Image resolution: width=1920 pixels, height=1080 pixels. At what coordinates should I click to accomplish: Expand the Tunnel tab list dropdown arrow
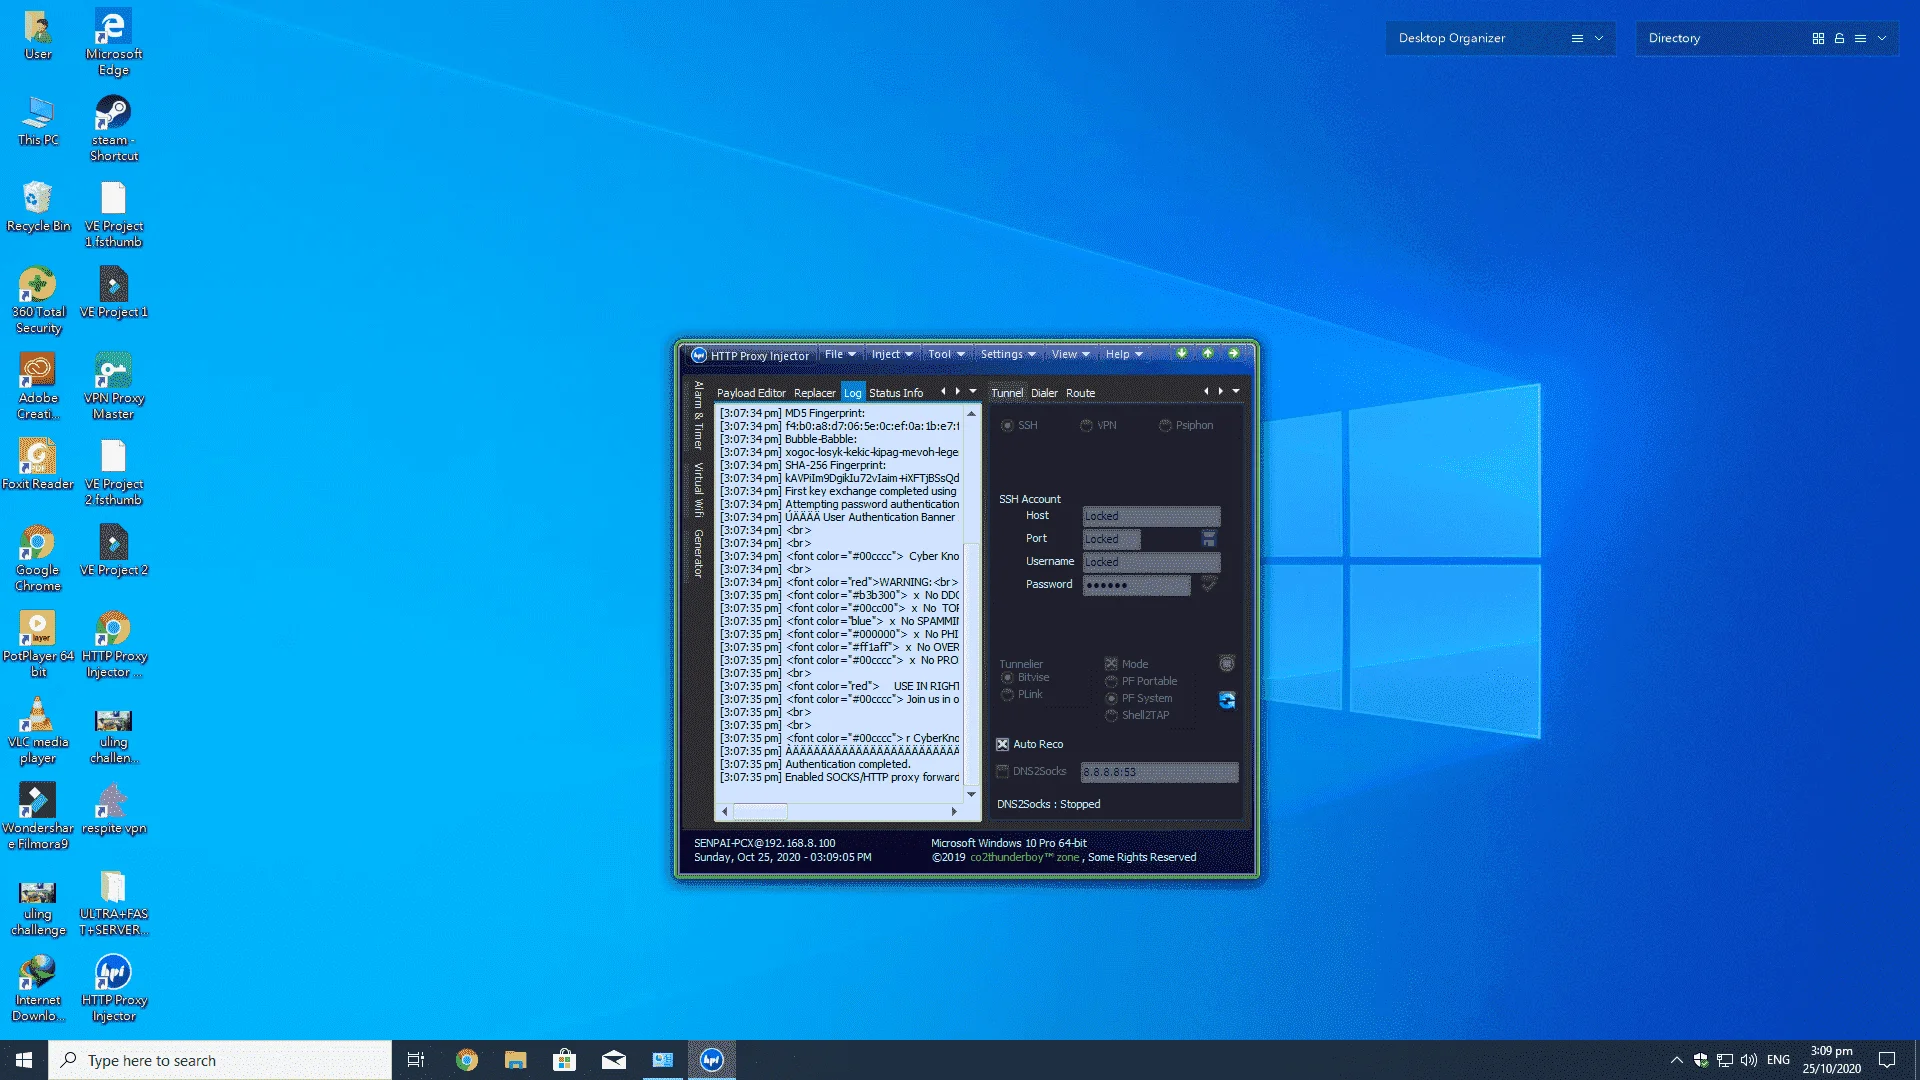pos(1236,392)
